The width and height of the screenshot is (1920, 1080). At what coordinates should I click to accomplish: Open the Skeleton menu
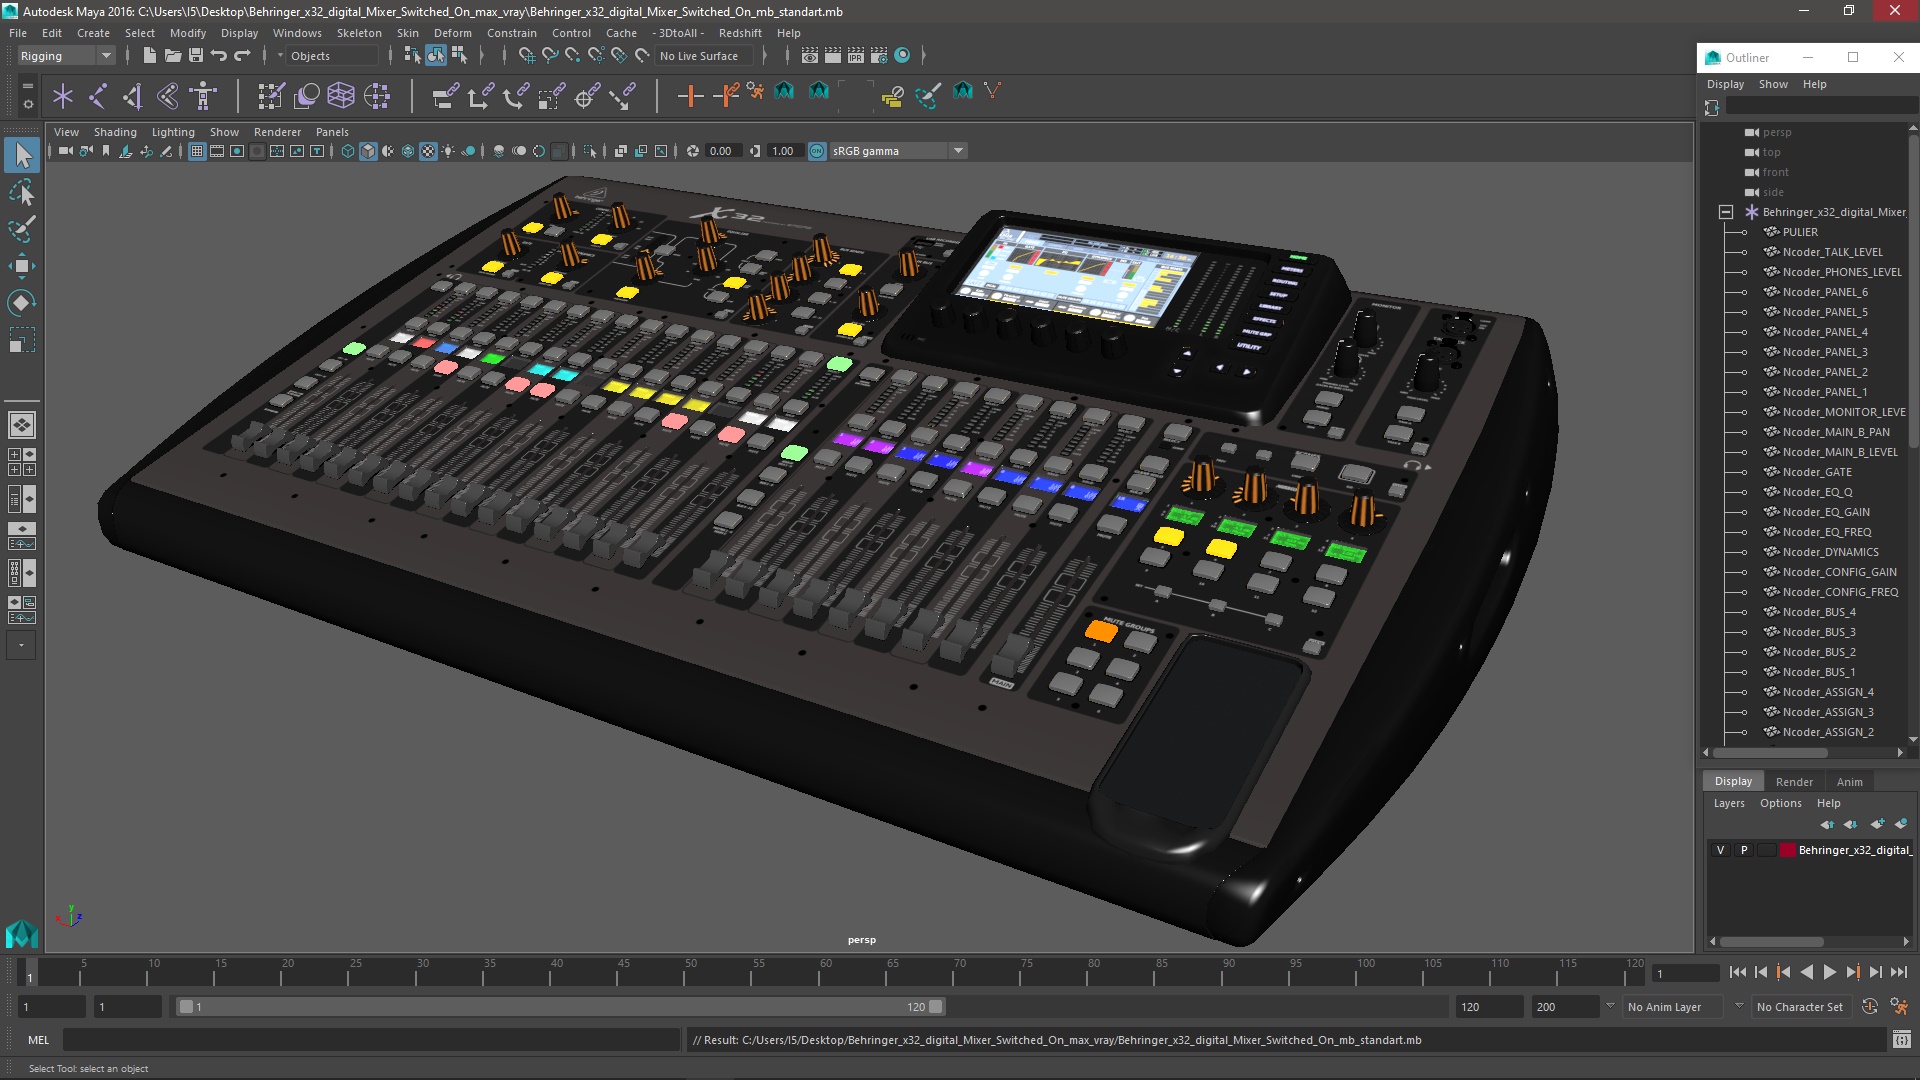point(359,33)
